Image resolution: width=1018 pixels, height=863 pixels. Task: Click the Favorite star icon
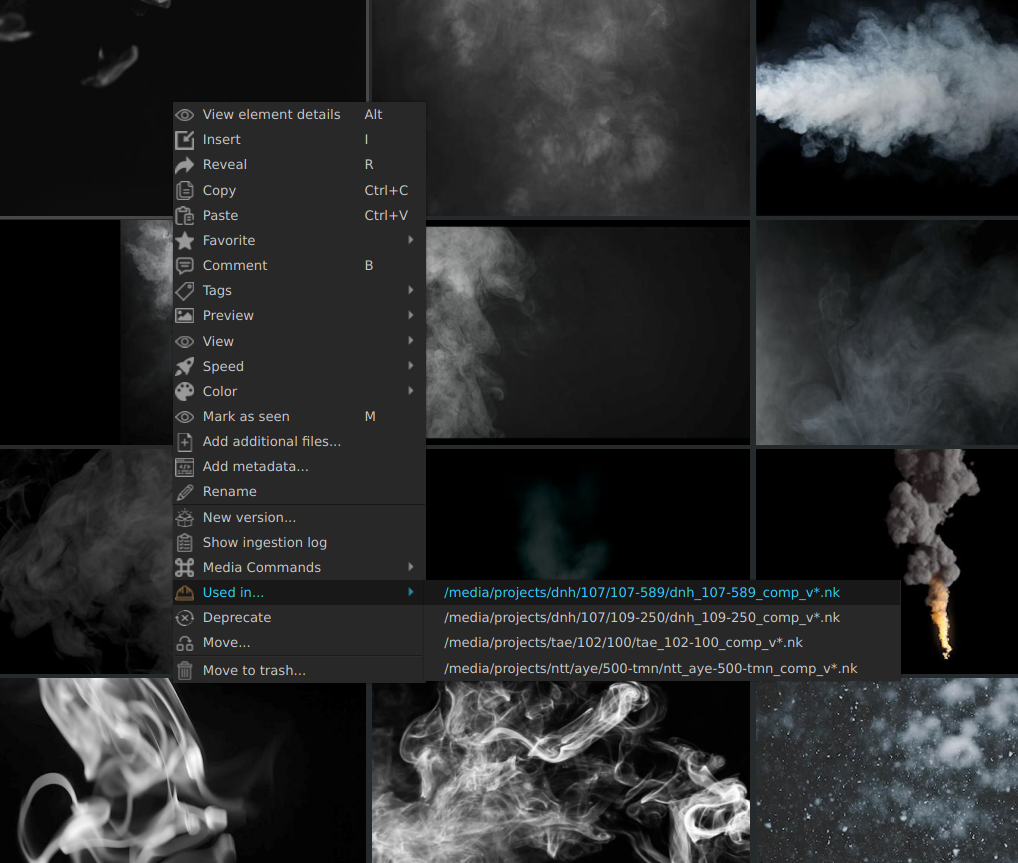pyautogui.click(x=185, y=241)
